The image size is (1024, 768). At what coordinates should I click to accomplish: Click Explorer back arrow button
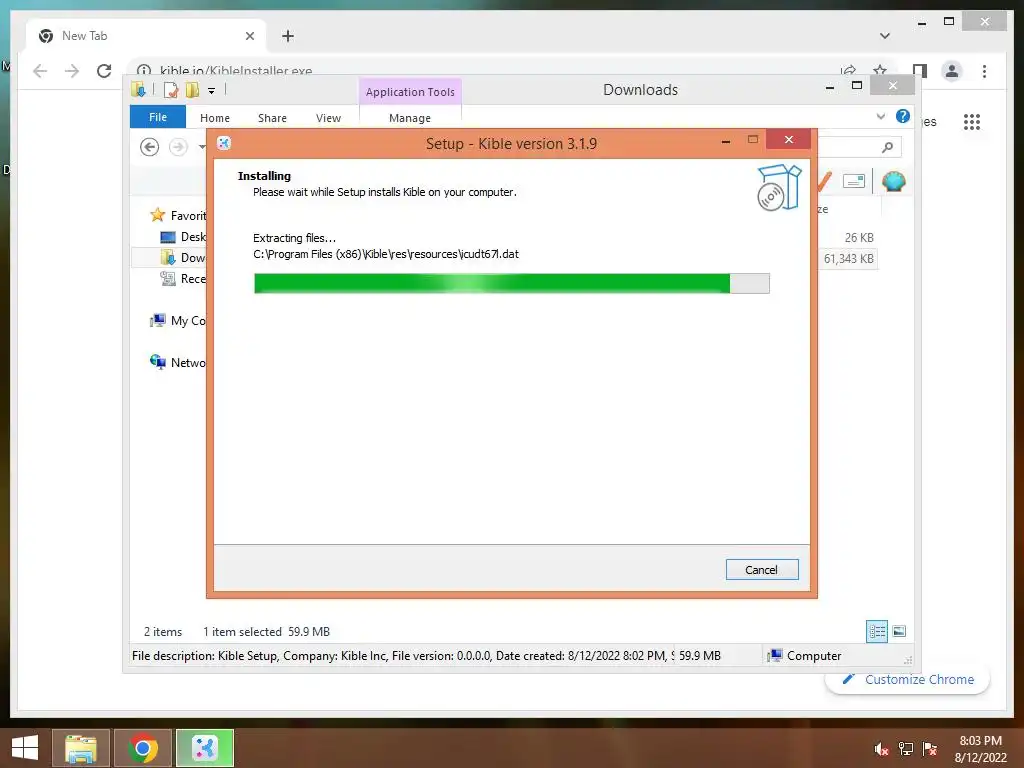[x=150, y=147]
